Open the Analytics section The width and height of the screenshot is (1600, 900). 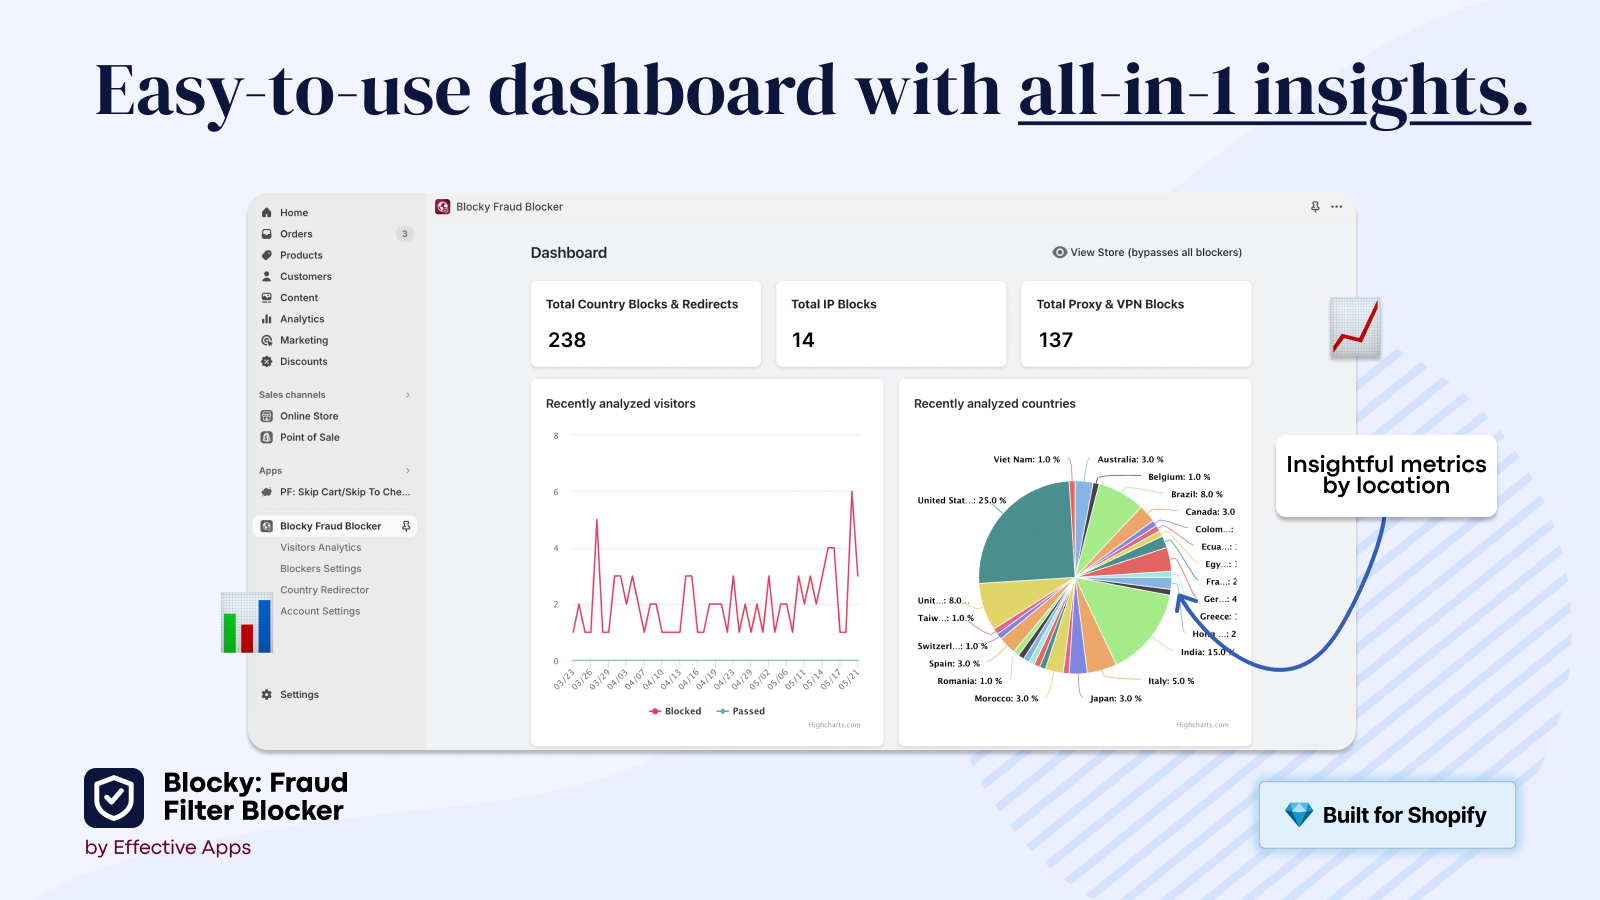tap(302, 319)
